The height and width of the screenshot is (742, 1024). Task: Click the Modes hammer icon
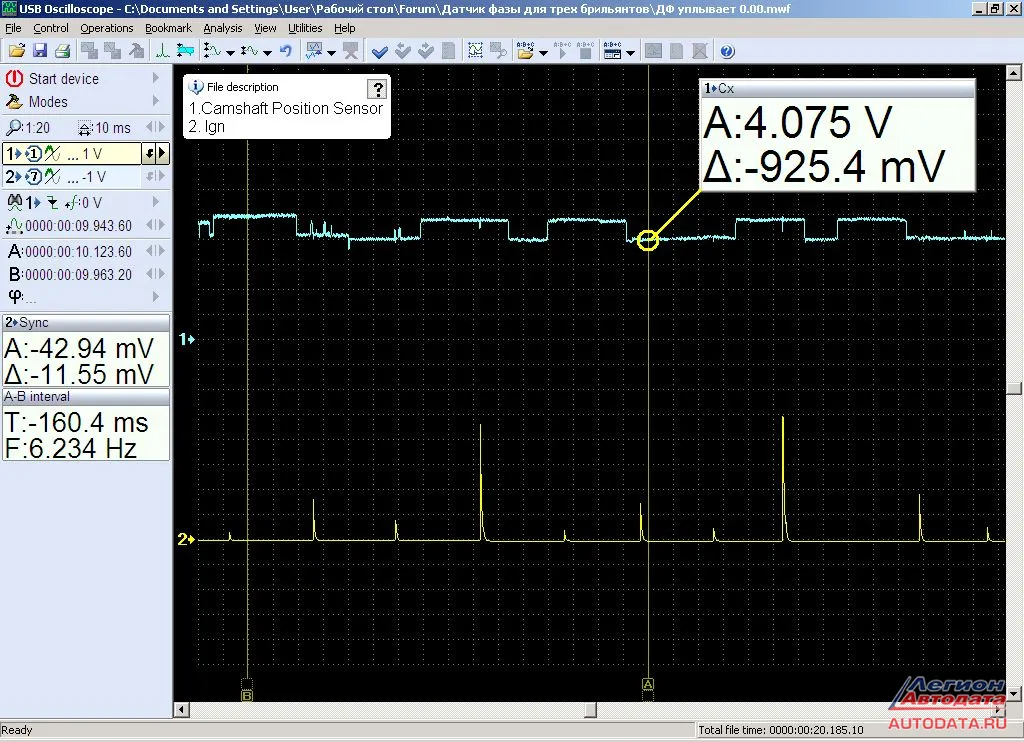click(x=14, y=102)
